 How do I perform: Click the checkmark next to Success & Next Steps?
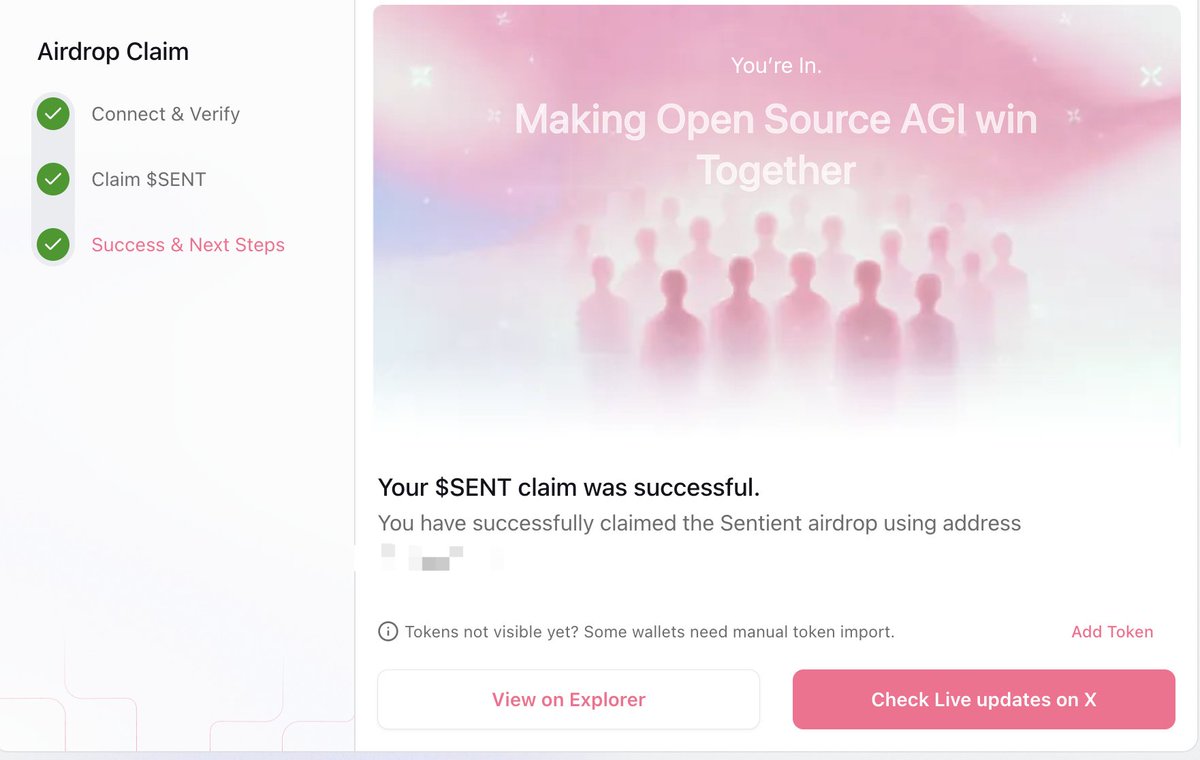(x=53, y=245)
